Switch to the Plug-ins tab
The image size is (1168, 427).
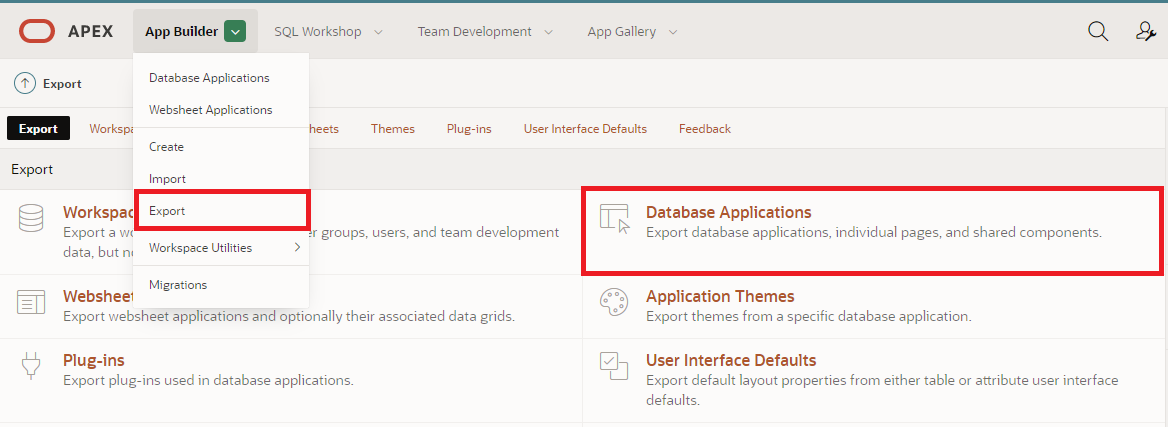click(x=469, y=129)
